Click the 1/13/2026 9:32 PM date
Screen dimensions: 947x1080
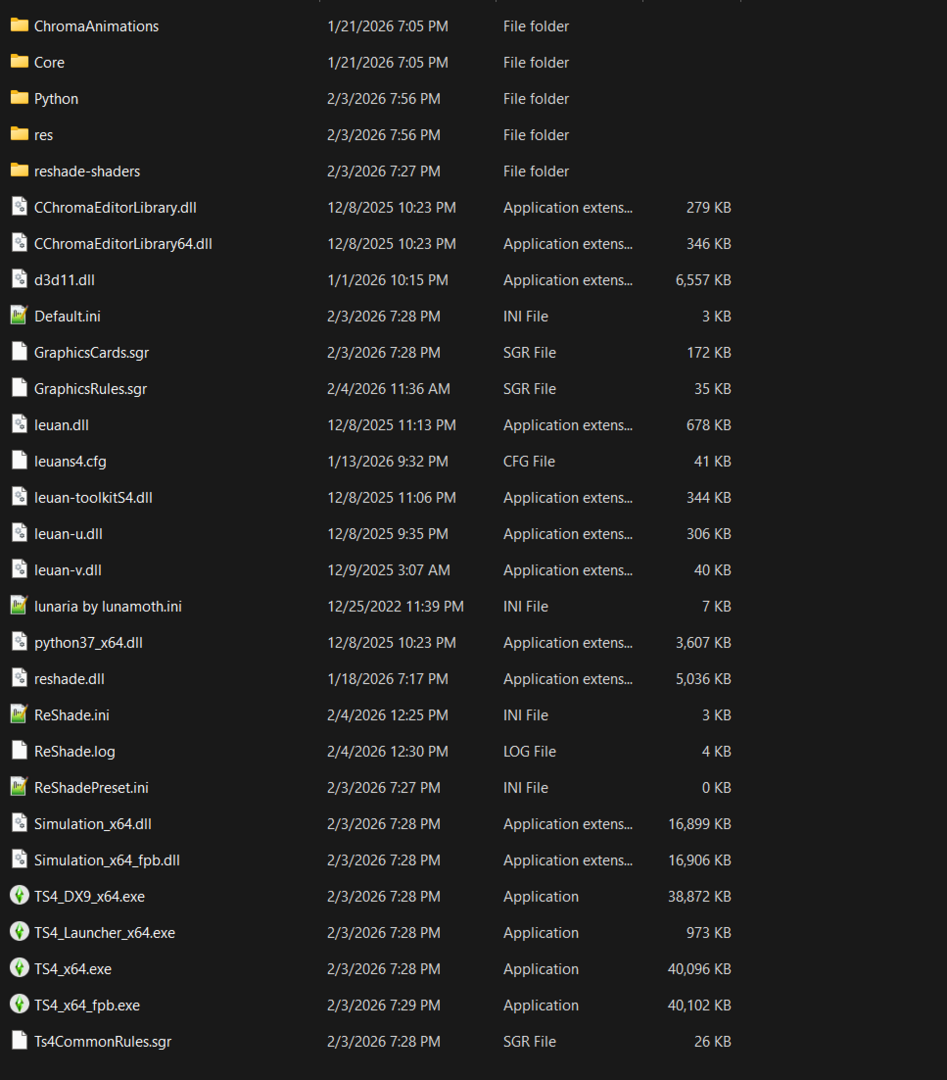pos(388,461)
